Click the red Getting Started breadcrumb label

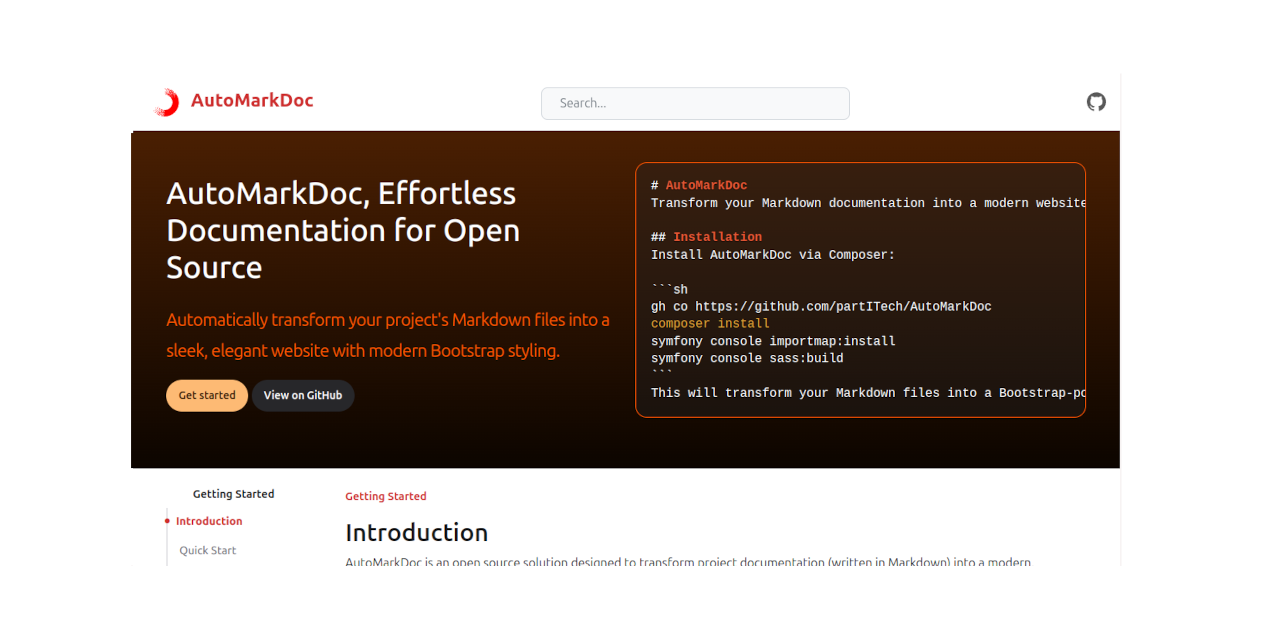pos(386,496)
